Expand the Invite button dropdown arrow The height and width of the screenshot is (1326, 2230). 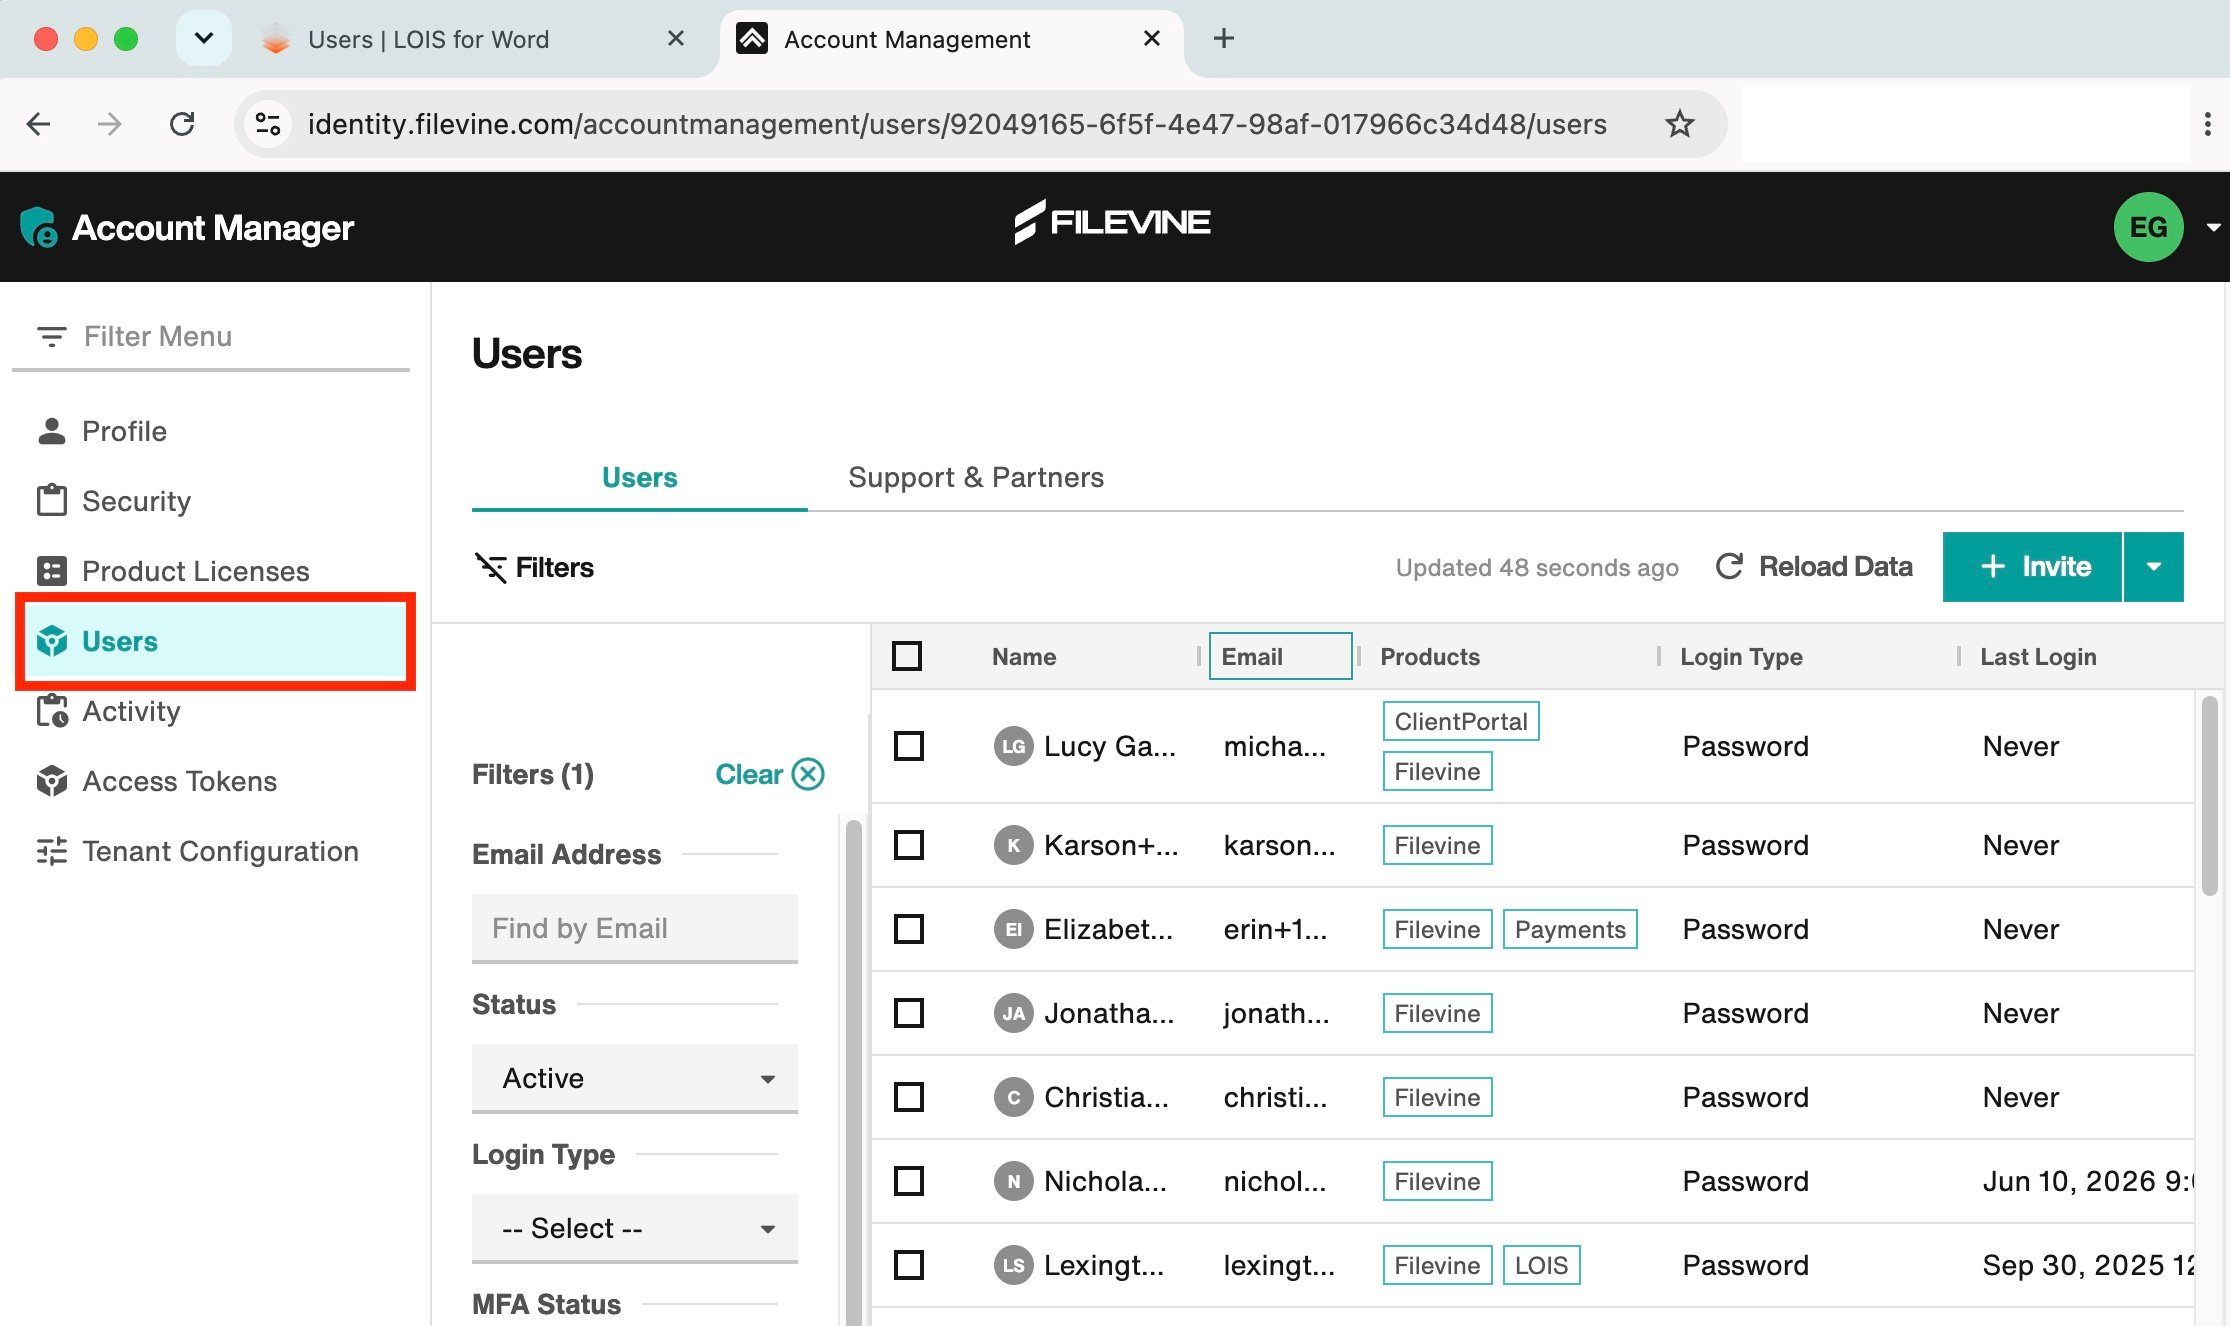(x=2154, y=567)
